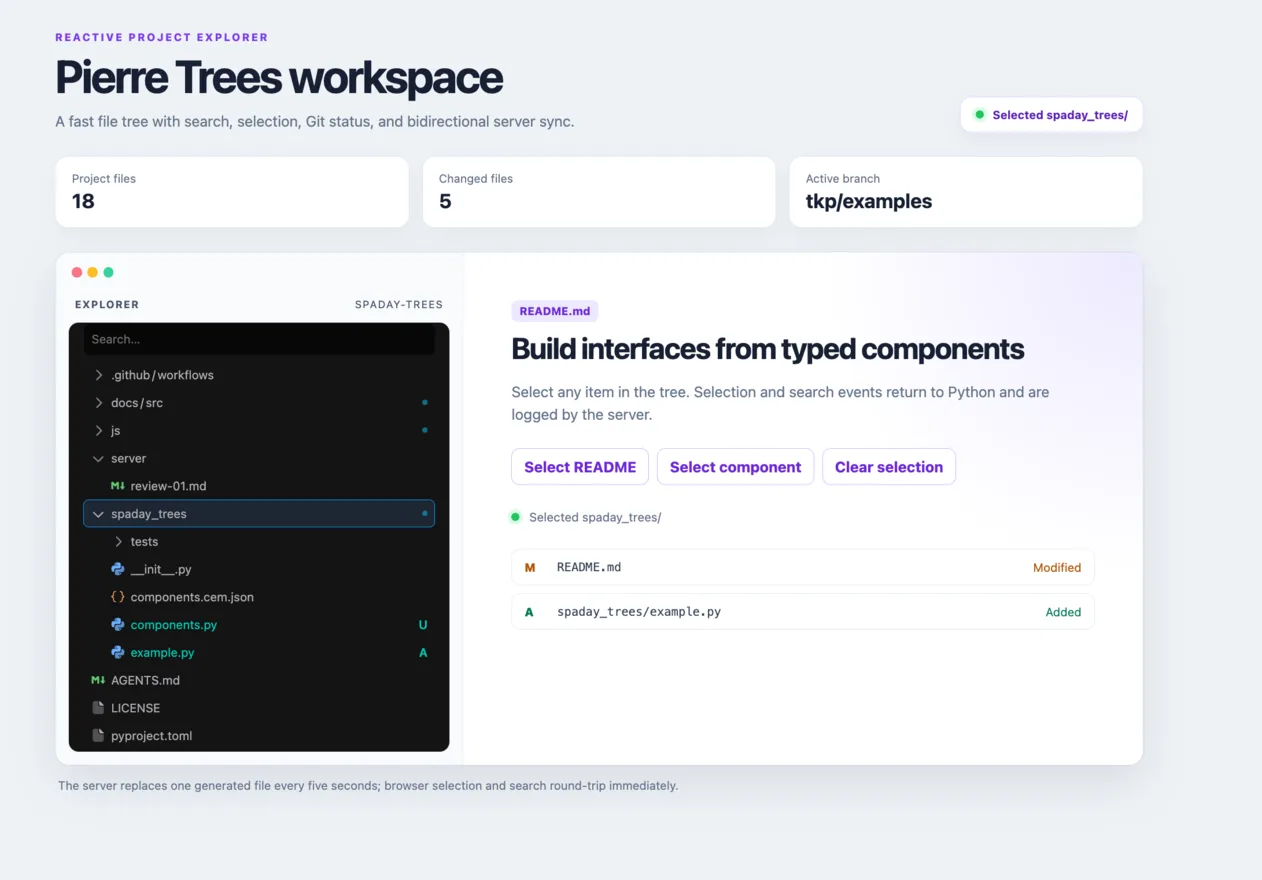Expand the docs/src folder
Screen dimensions: 1262x880
pos(98,403)
